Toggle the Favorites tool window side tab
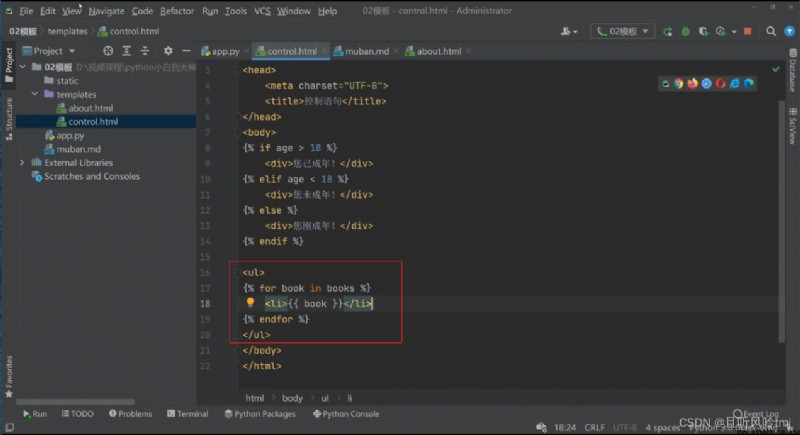The image size is (800, 435). click(x=9, y=376)
